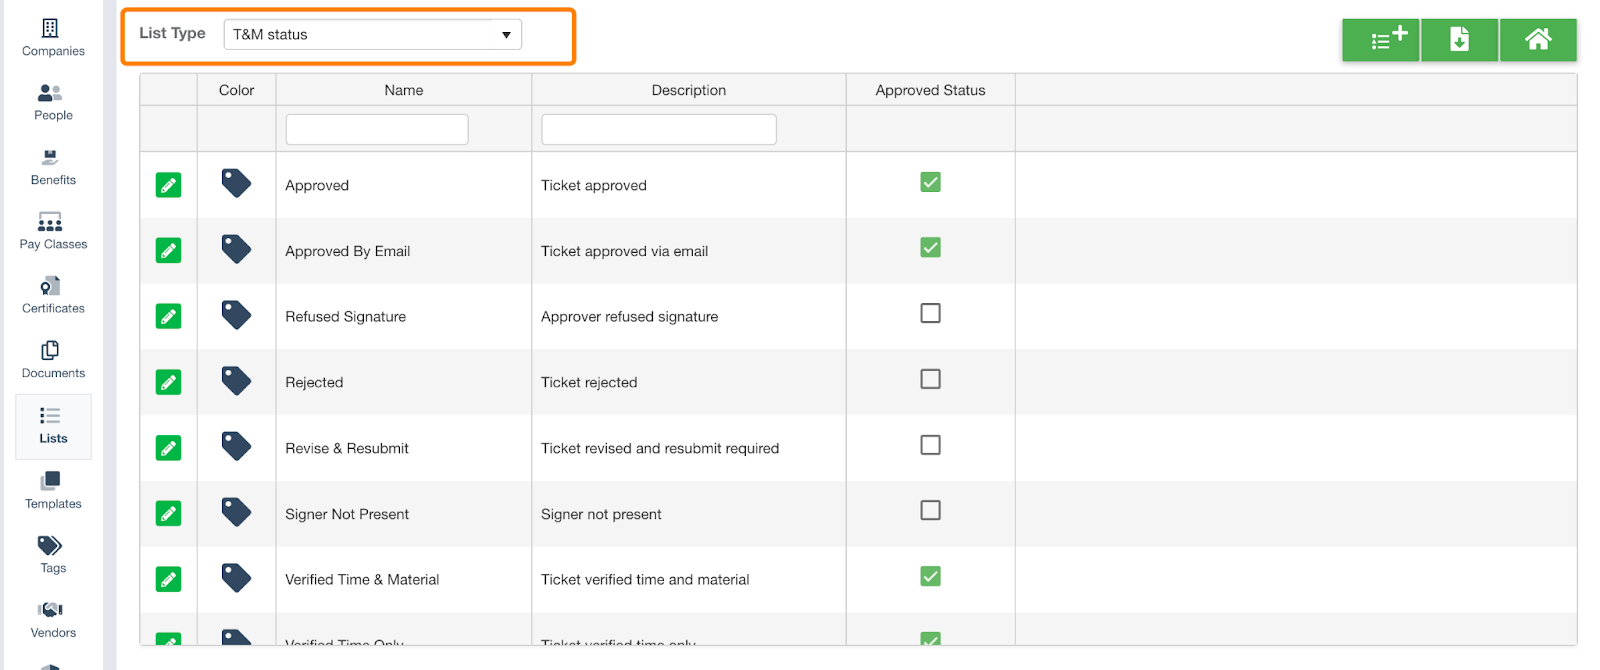This screenshot has height=670, width=1600.
Task: Check Approved Status for Signer Not Present
Action: click(930, 510)
